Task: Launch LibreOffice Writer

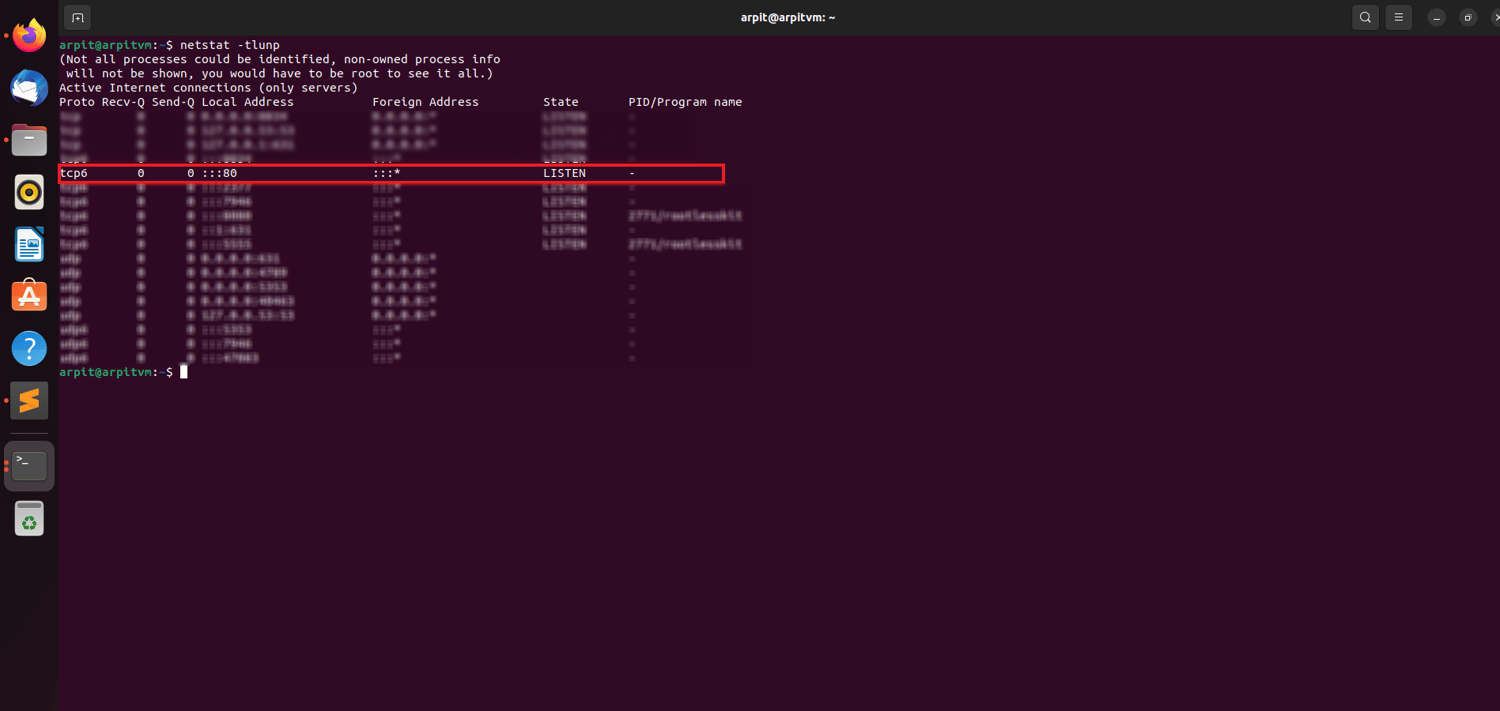Action: [29, 244]
